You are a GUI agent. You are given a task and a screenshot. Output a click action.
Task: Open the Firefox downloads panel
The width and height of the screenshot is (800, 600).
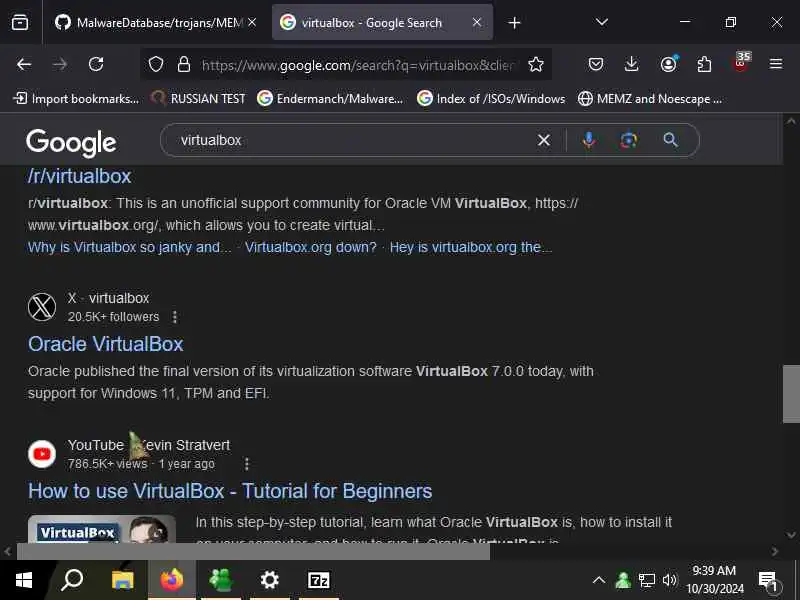click(x=632, y=64)
